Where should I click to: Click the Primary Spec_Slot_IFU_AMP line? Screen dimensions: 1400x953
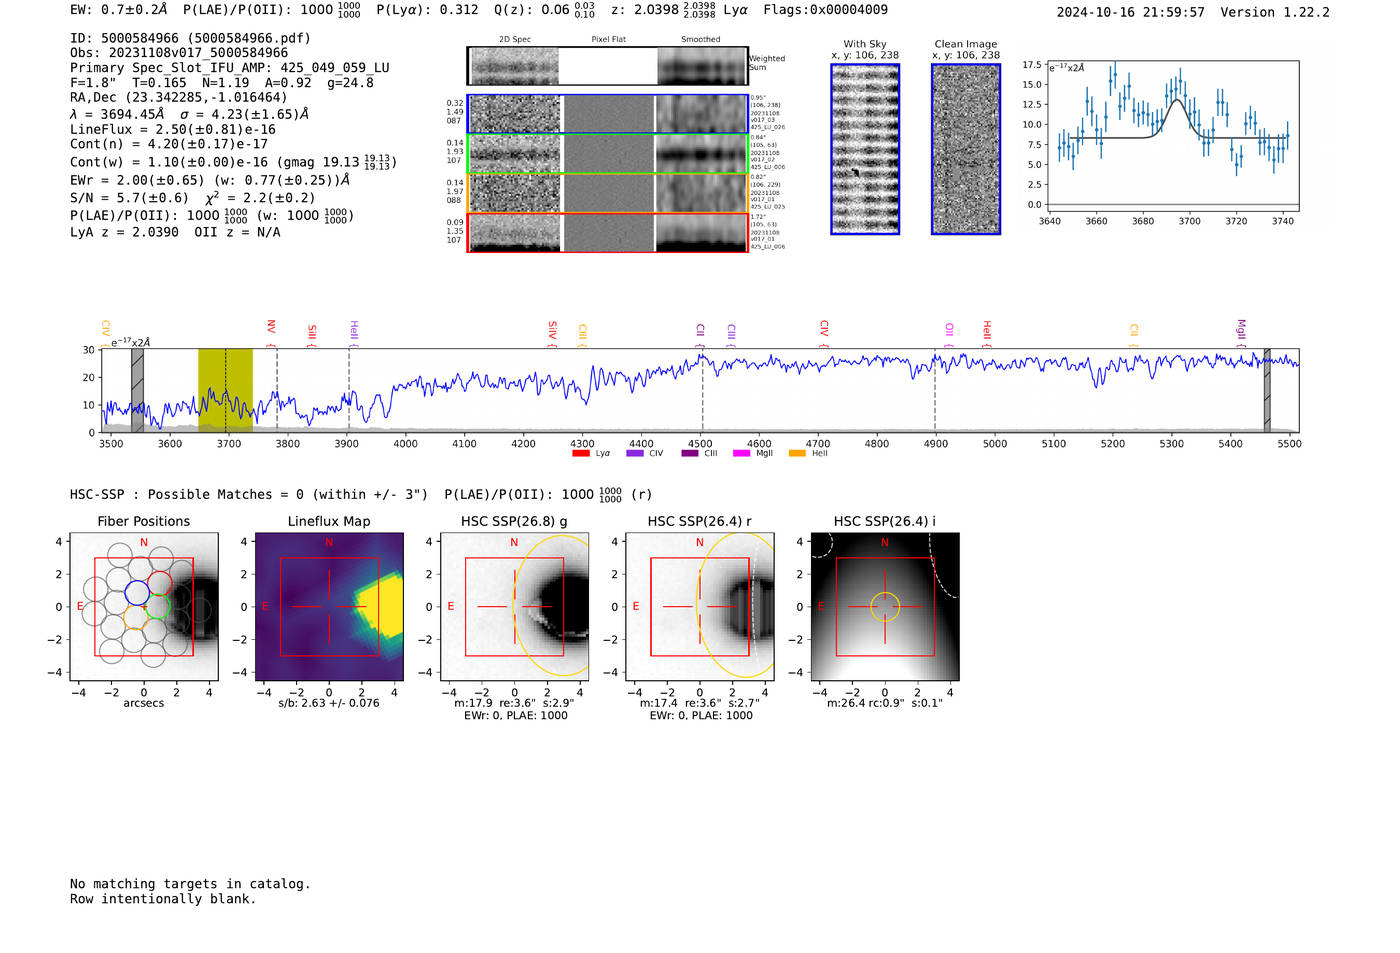(x=230, y=68)
